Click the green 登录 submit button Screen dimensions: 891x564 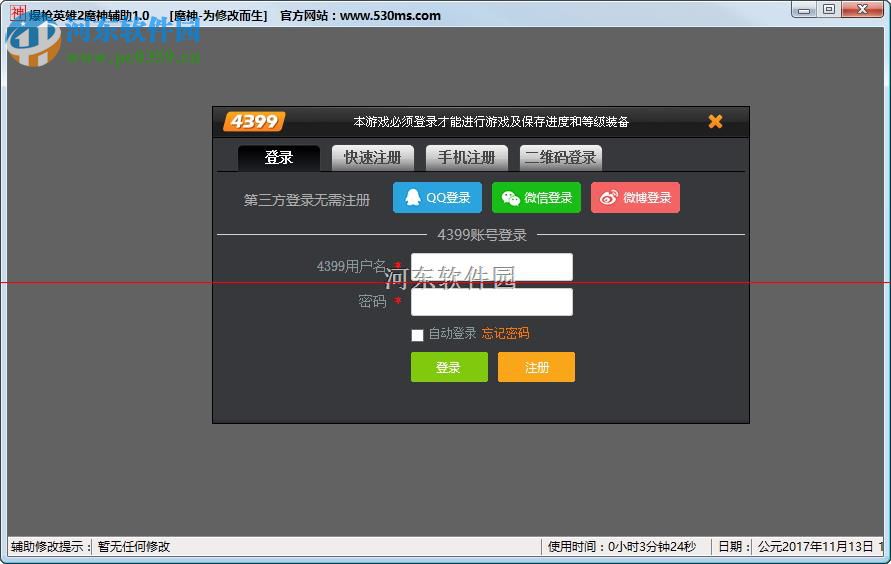tap(449, 367)
